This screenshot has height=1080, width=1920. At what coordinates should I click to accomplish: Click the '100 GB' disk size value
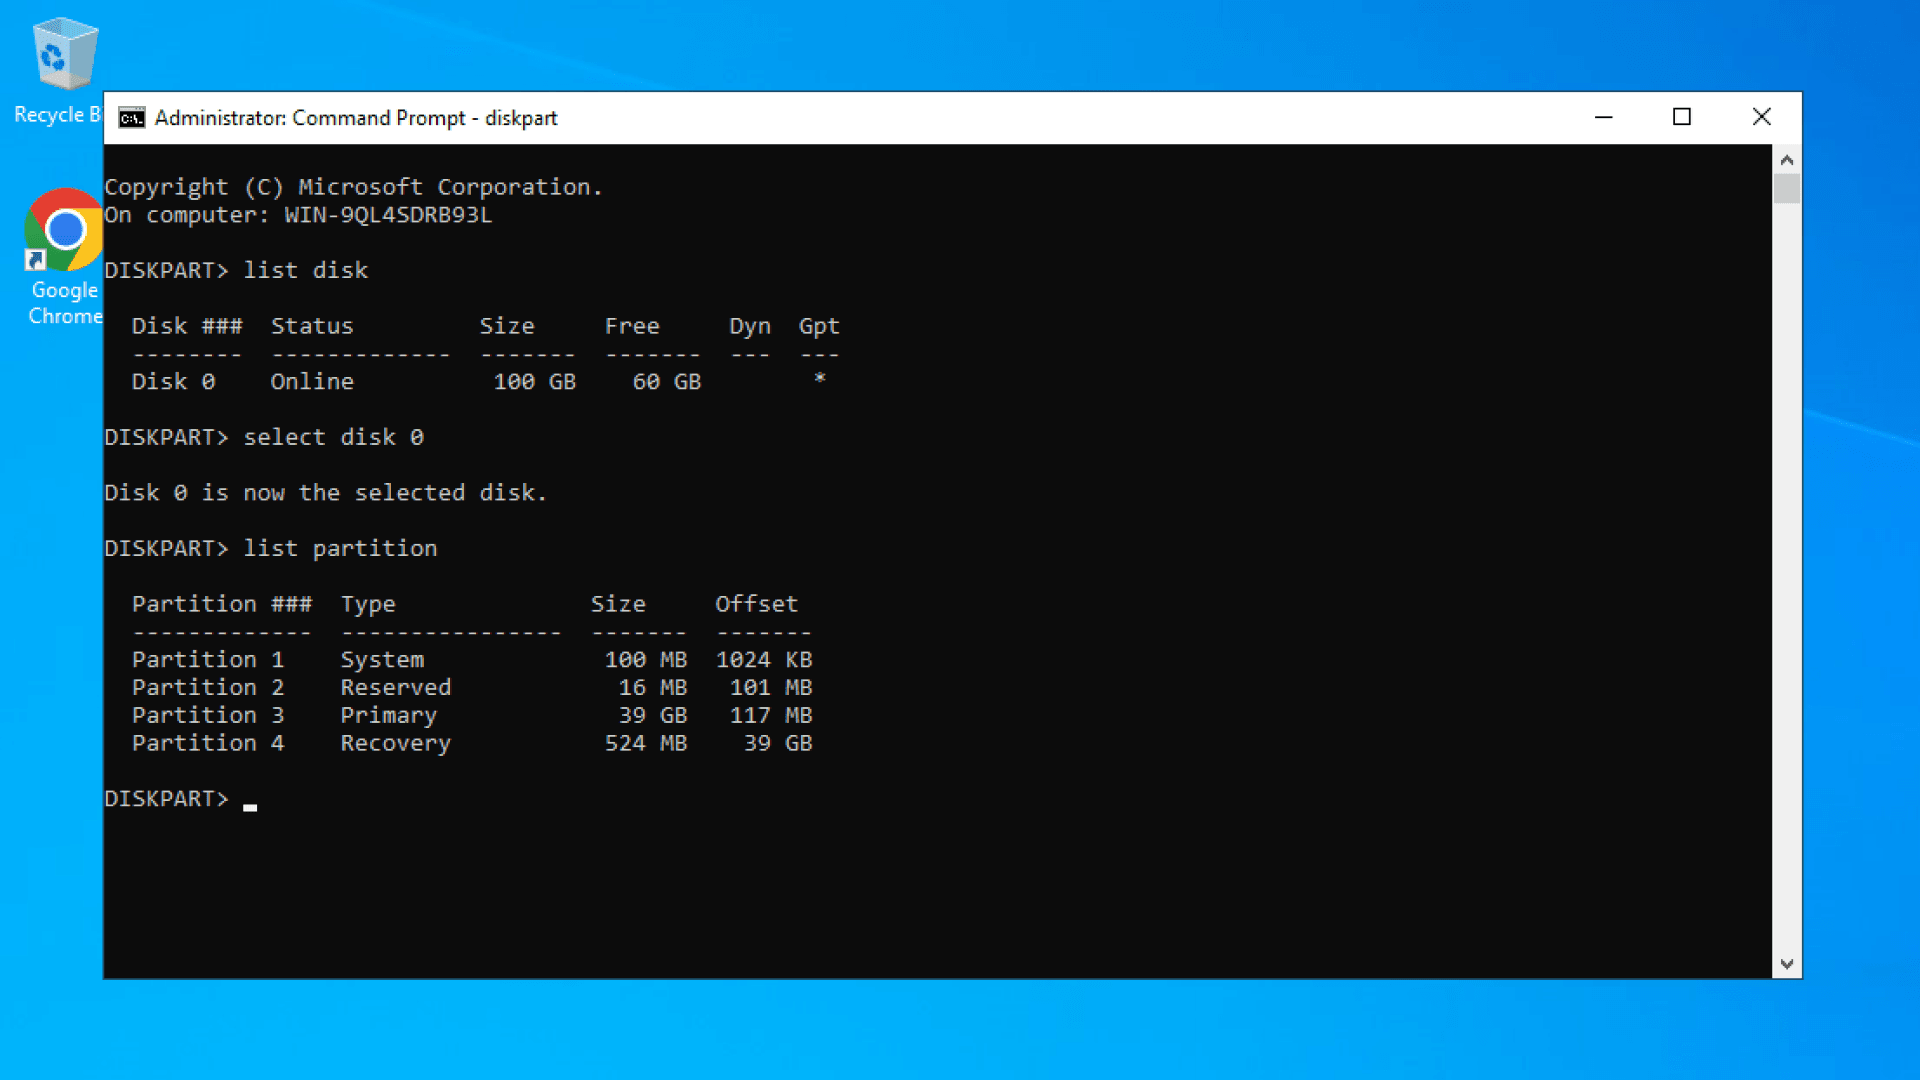(x=535, y=381)
